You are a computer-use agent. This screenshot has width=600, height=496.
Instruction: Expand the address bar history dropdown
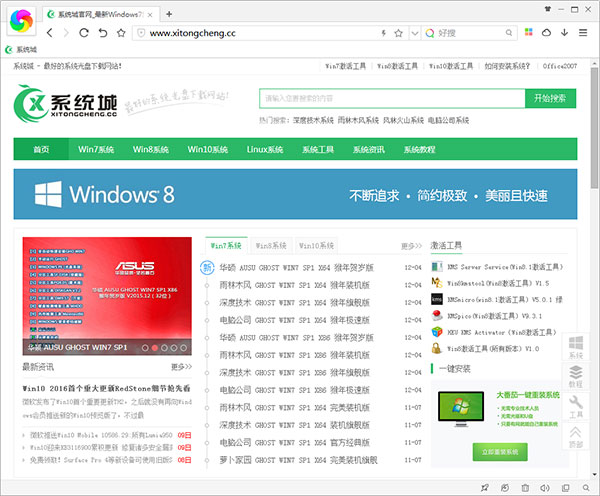415,33
